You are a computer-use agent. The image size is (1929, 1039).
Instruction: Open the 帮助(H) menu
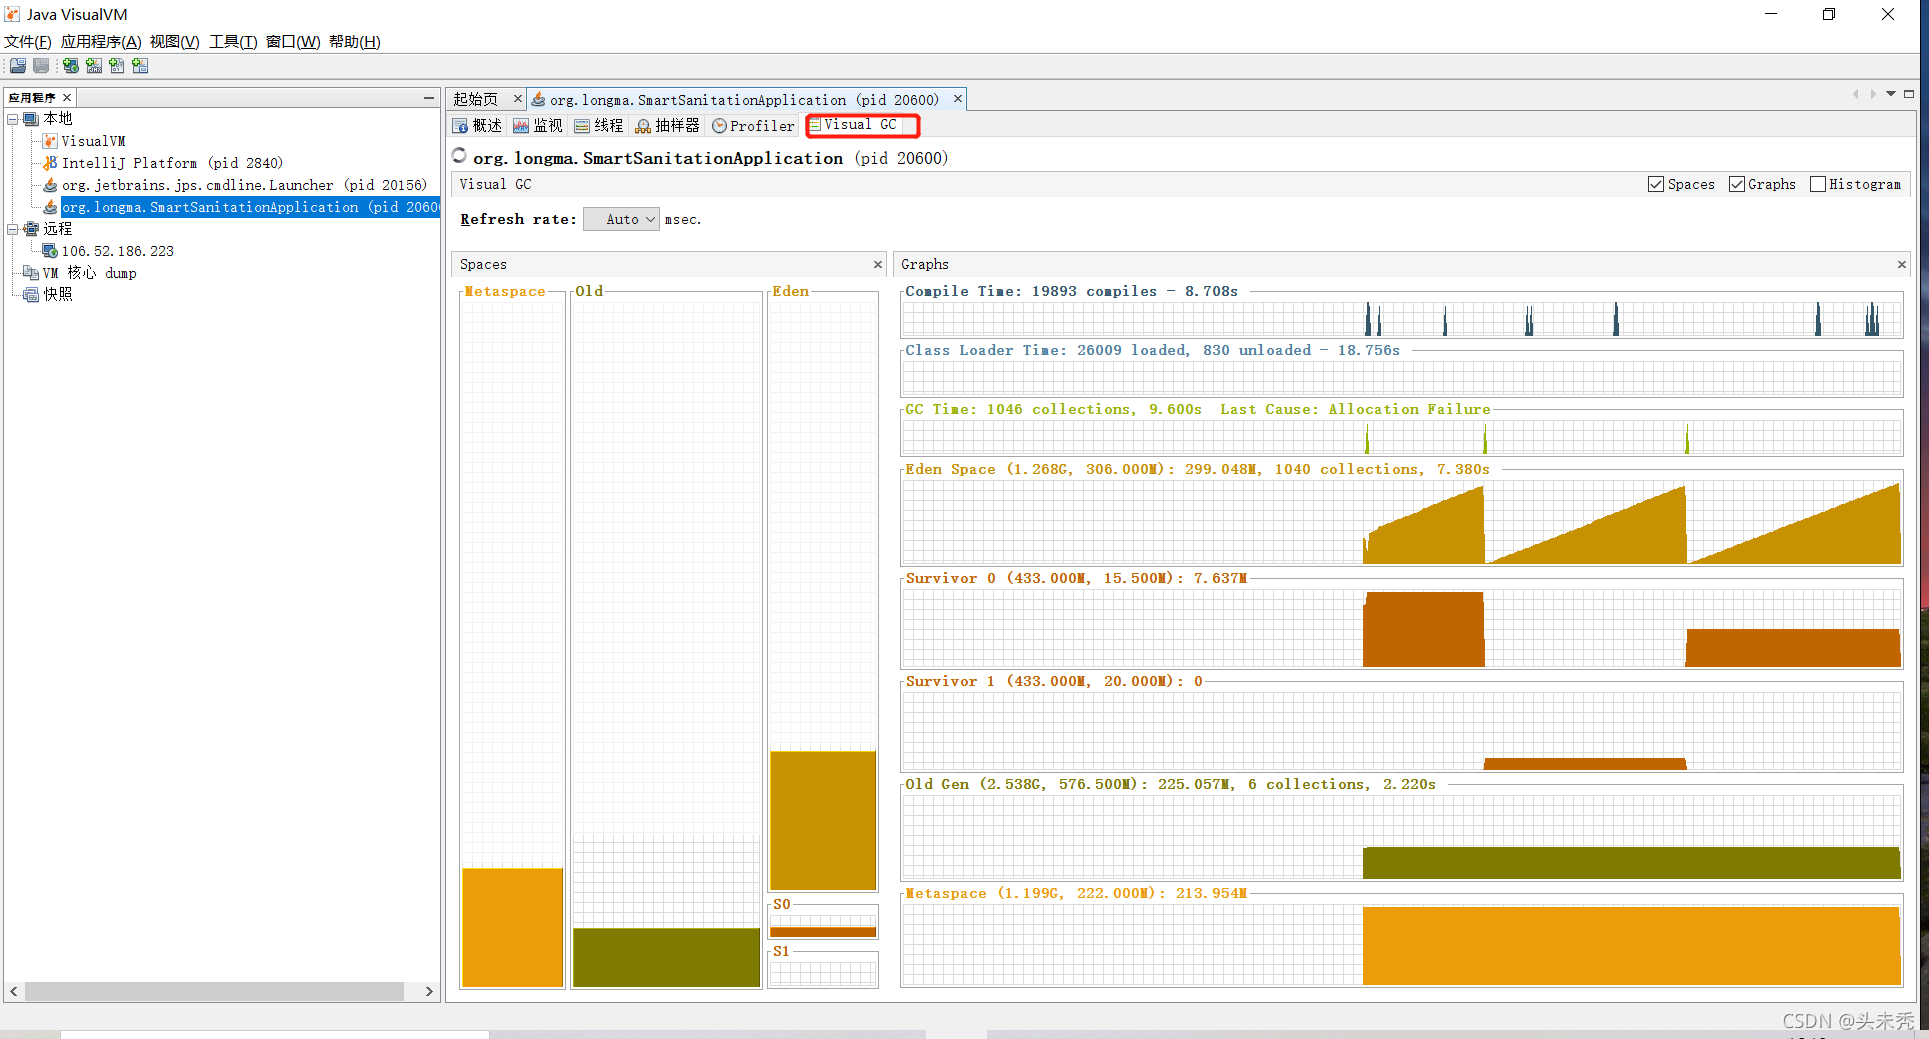coord(355,41)
